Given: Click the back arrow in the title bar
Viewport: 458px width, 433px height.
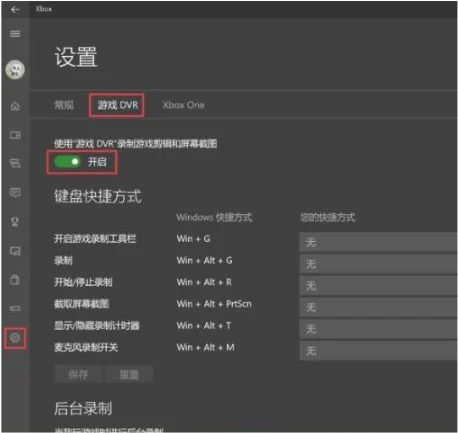Looking at the screenshot, I should coord(15,9).
